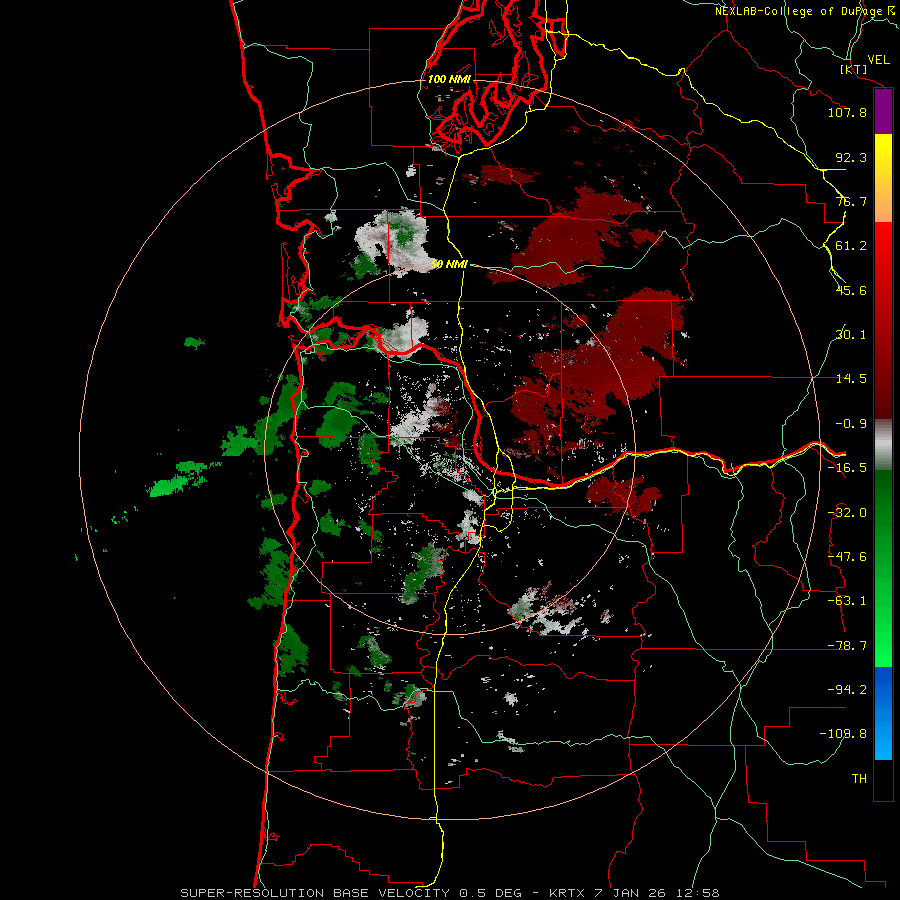Screen dimensions: 900x900
Task: Click the 30.1 velocity scale value
Action: 851,335
